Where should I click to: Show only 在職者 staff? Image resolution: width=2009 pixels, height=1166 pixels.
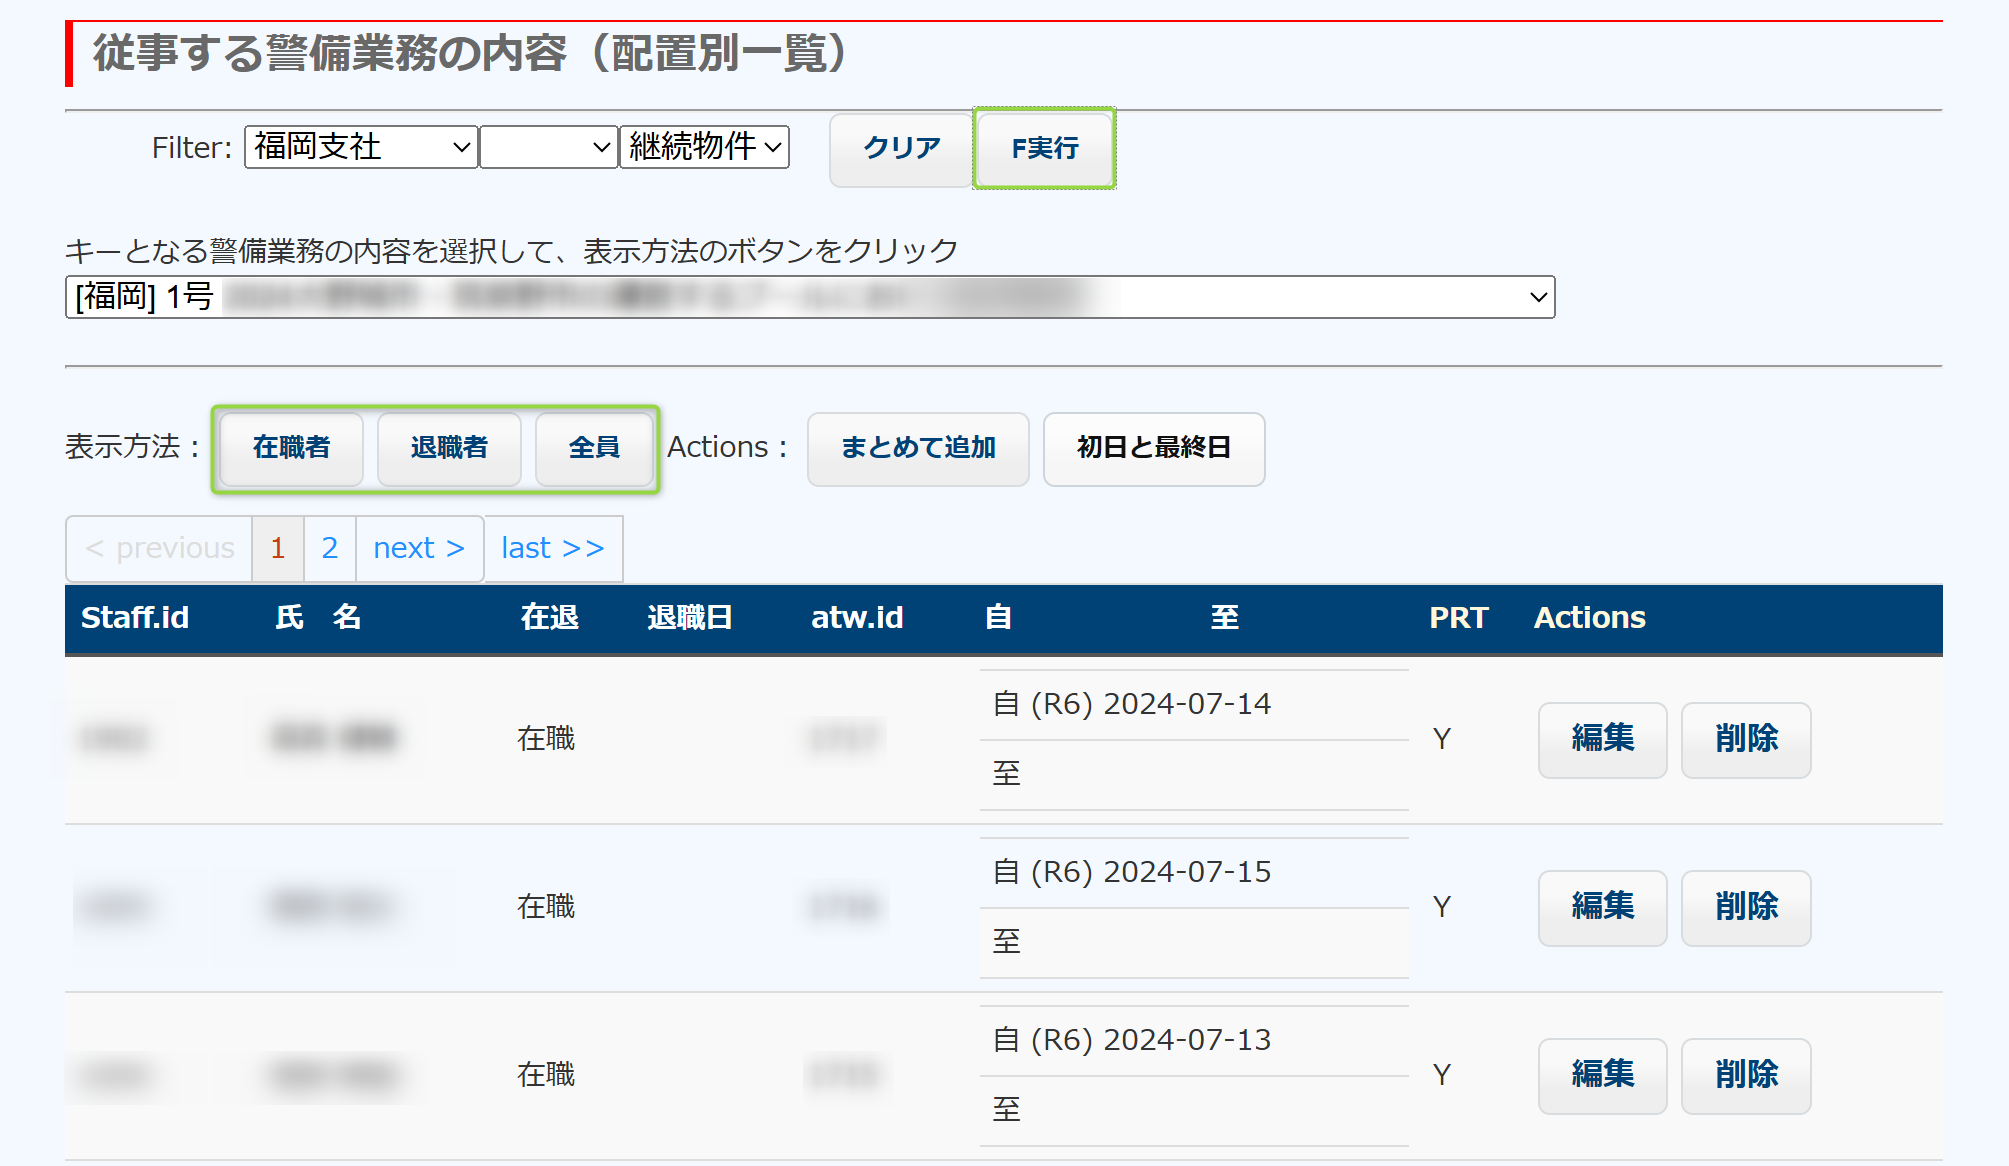point(291,447)
